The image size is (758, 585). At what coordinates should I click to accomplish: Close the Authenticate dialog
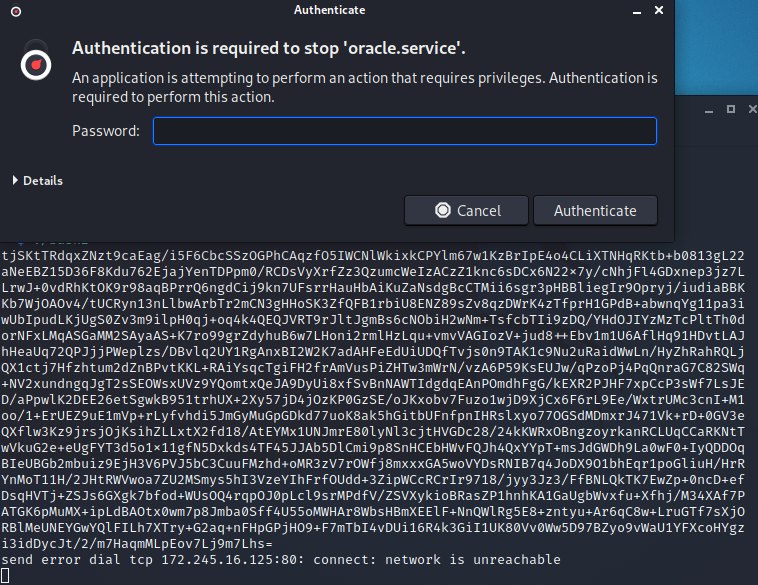(x=658, y=10)
